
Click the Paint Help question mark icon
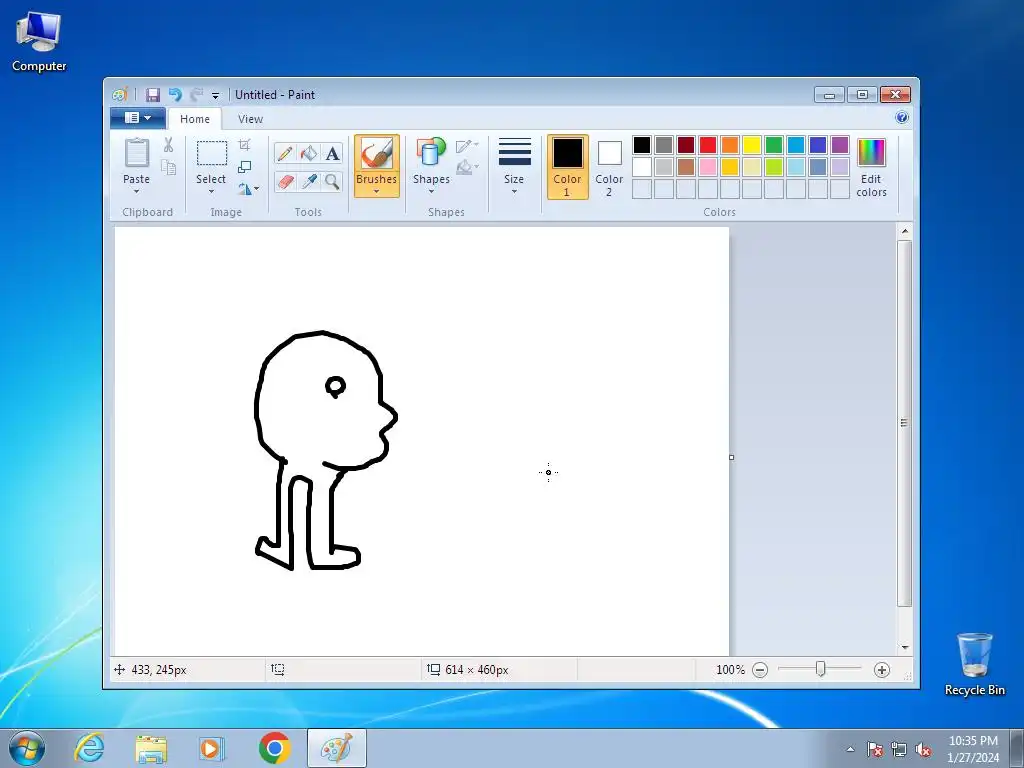(x=902, y=118)
